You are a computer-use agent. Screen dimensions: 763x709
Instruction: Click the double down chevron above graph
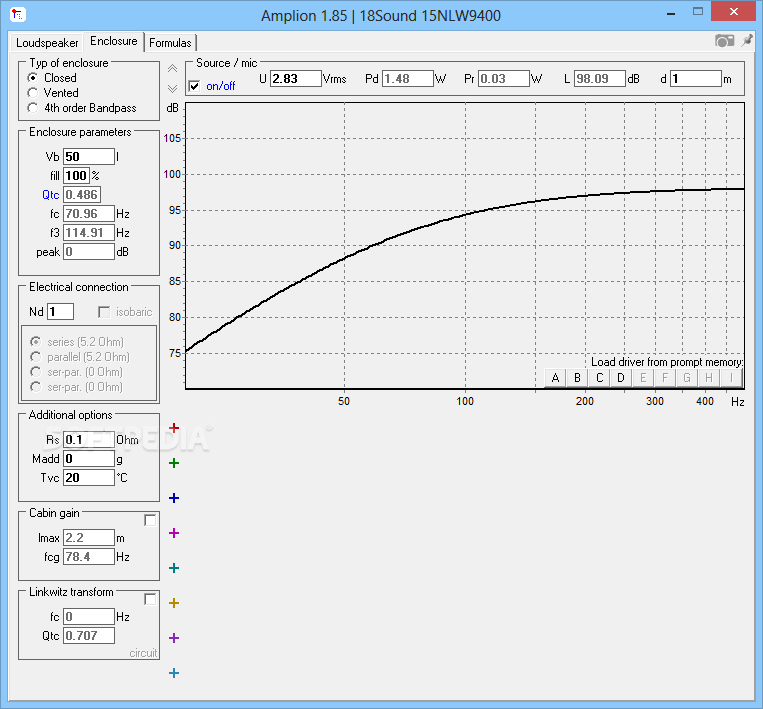pos(172,88)
